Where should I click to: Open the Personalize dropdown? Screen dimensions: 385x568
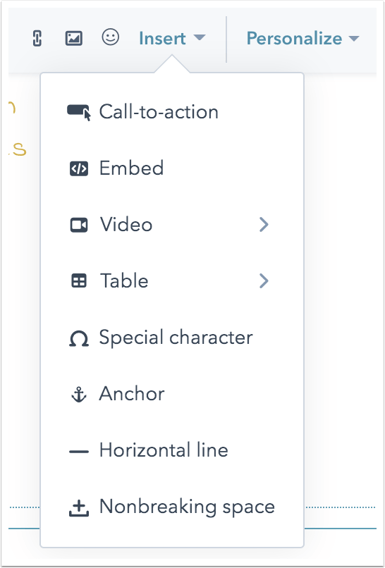(303, 38)
